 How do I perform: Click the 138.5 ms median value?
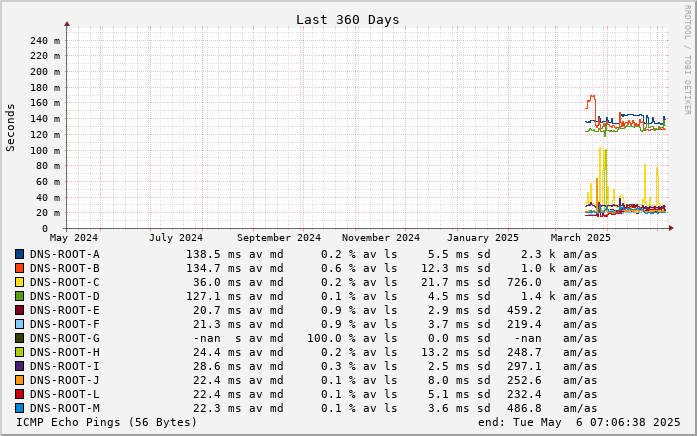tap(213, 254)
